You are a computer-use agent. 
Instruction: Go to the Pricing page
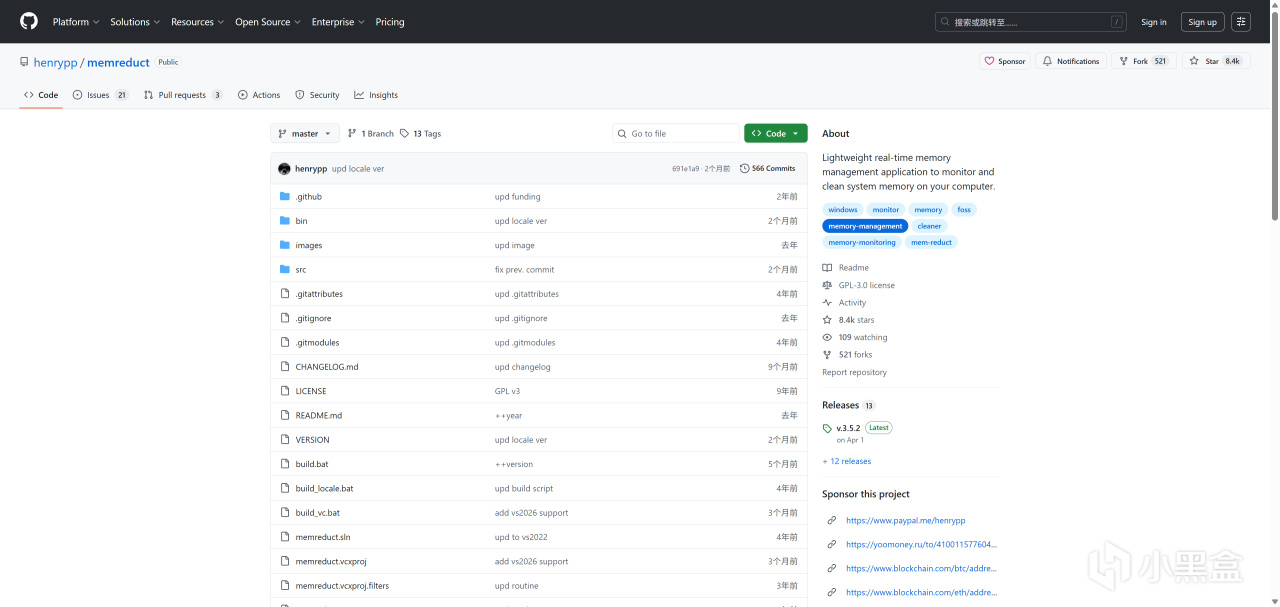coord(390,22)
